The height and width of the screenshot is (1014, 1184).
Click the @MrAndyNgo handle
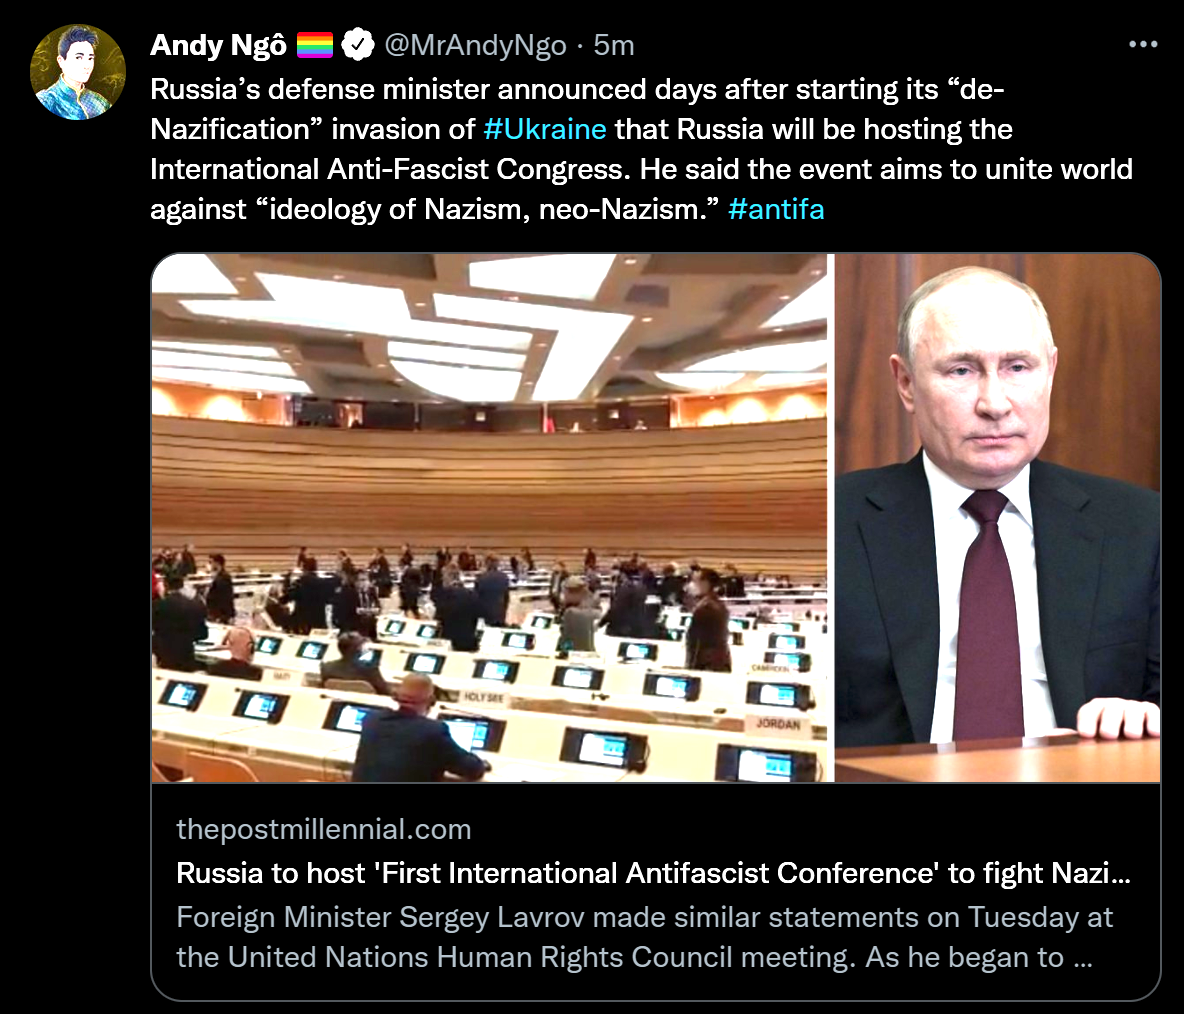pos(475,45)
